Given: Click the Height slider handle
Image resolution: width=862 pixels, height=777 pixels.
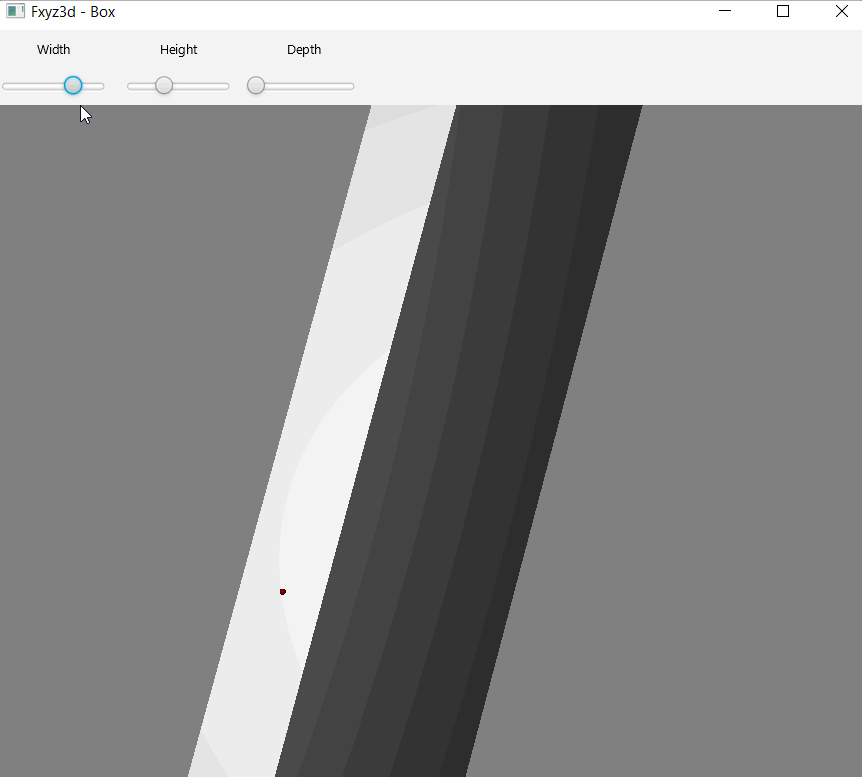Looking at the screenshot, I should coord(163,85).
